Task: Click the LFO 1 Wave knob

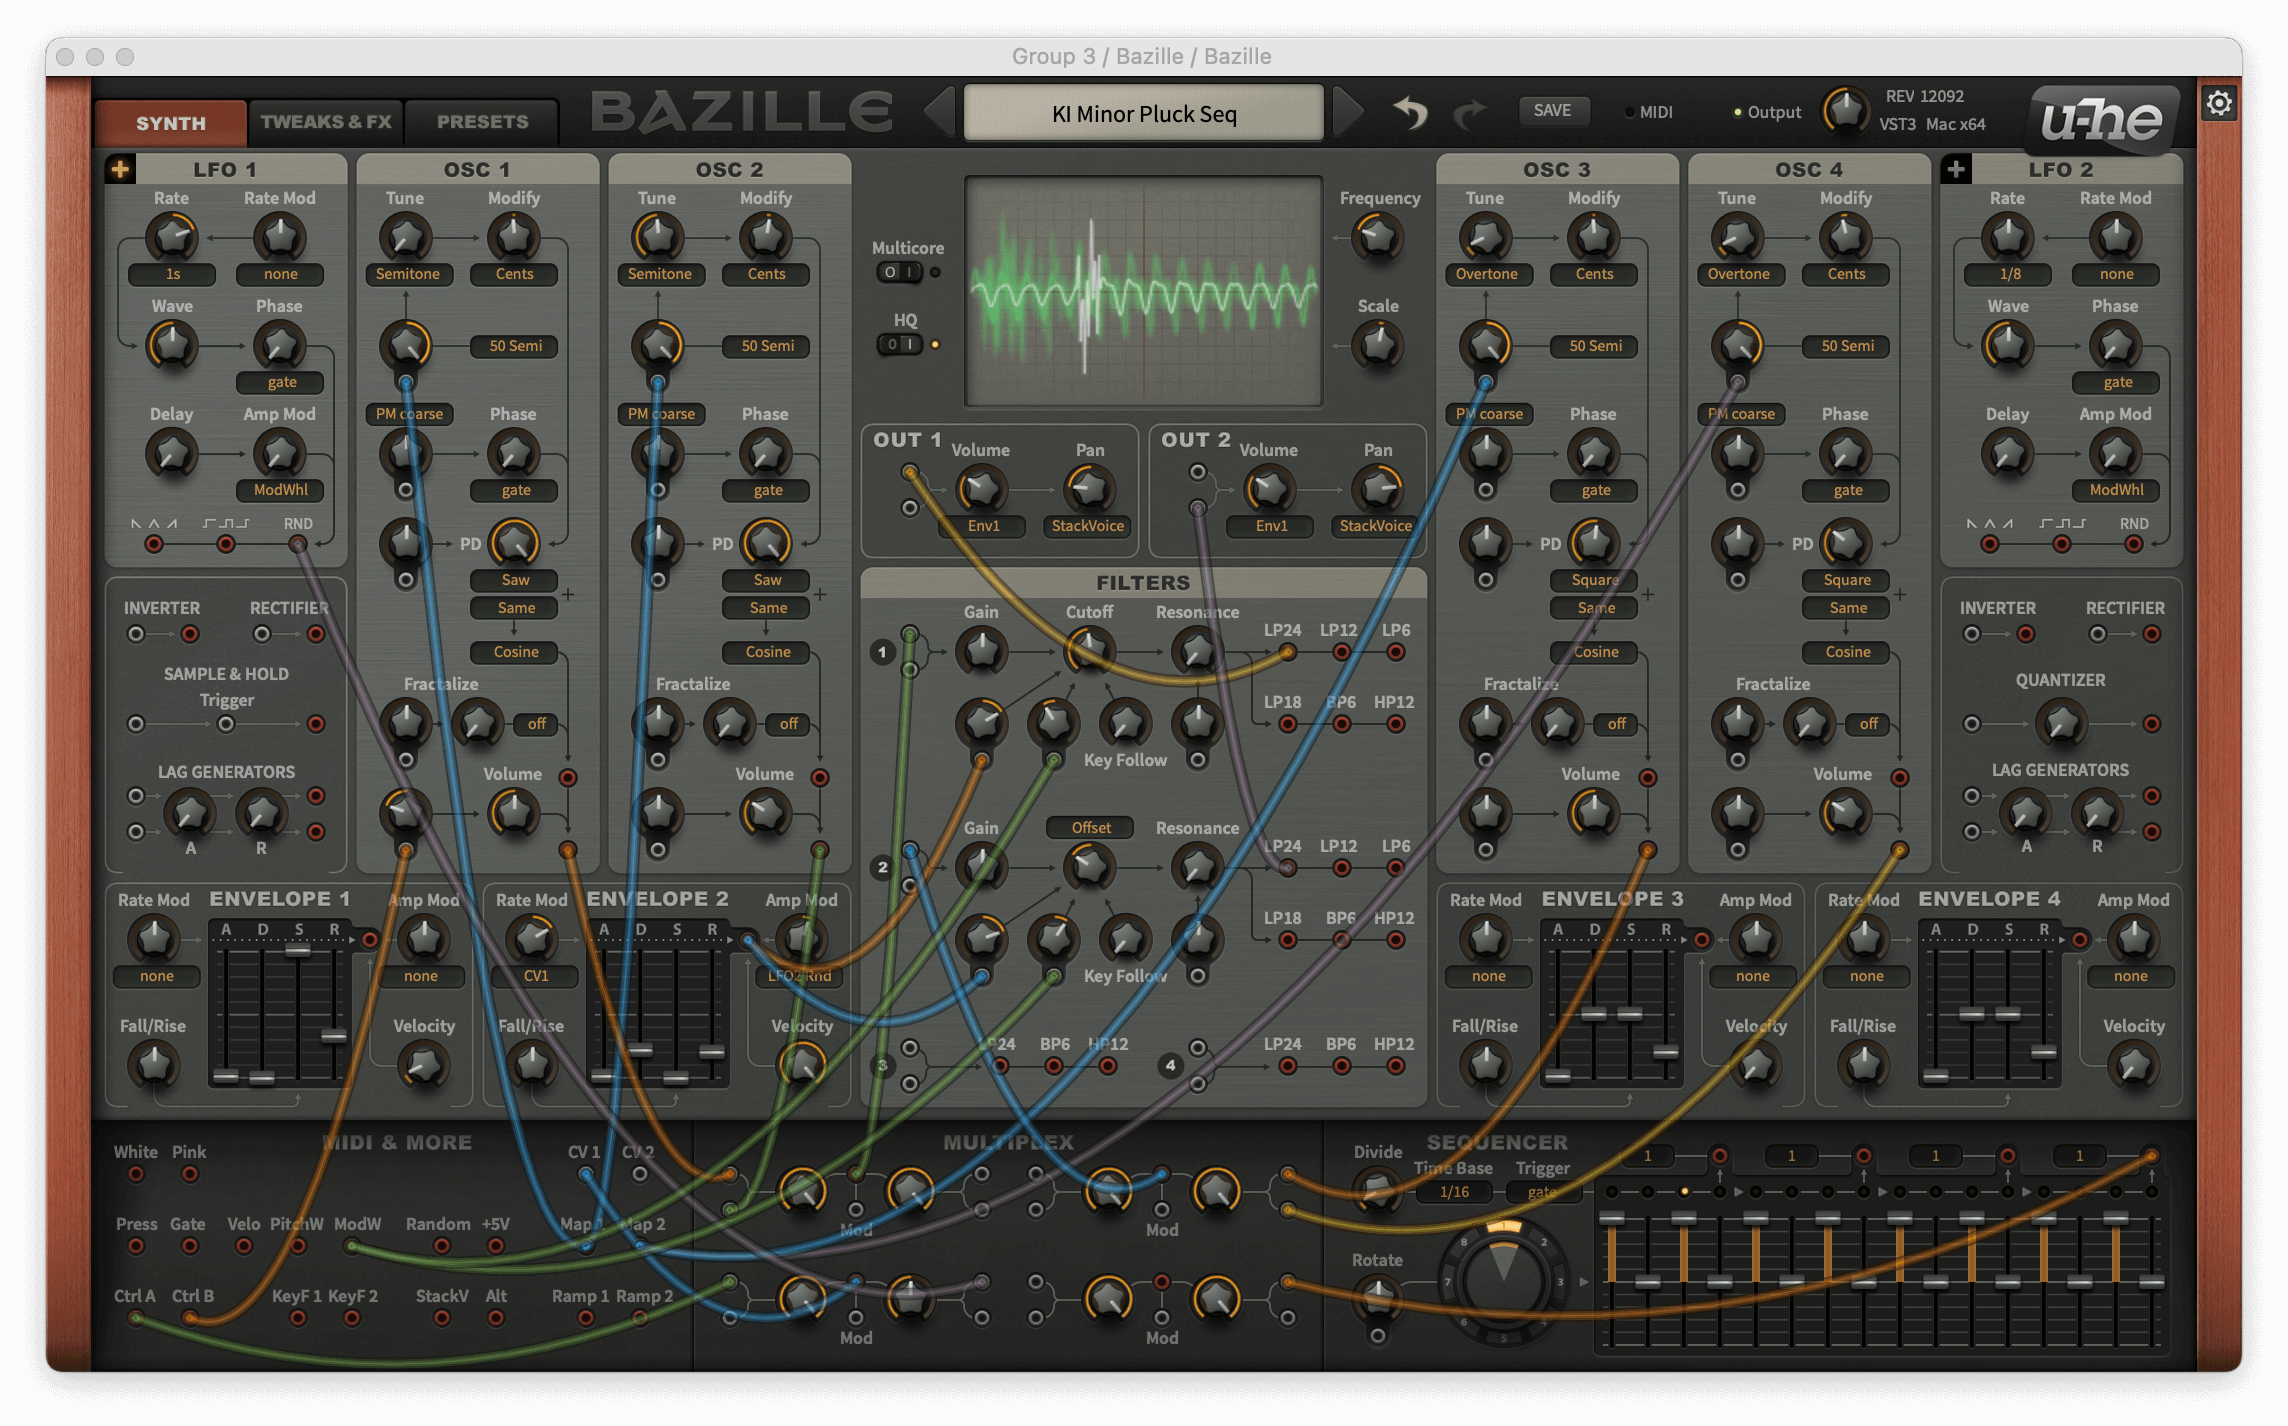Action: tap(172, 346)
